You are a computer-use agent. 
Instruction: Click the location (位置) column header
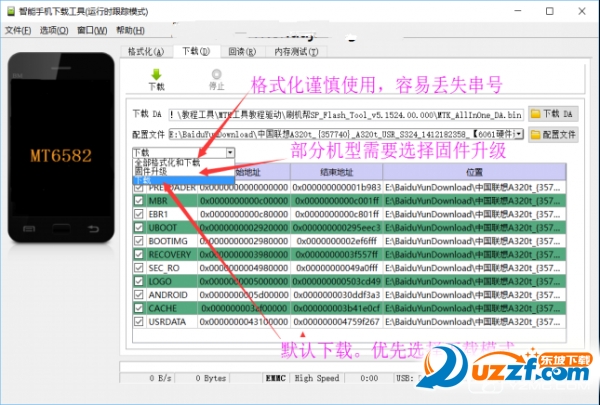pyautogui.click(x=474, y=172)
